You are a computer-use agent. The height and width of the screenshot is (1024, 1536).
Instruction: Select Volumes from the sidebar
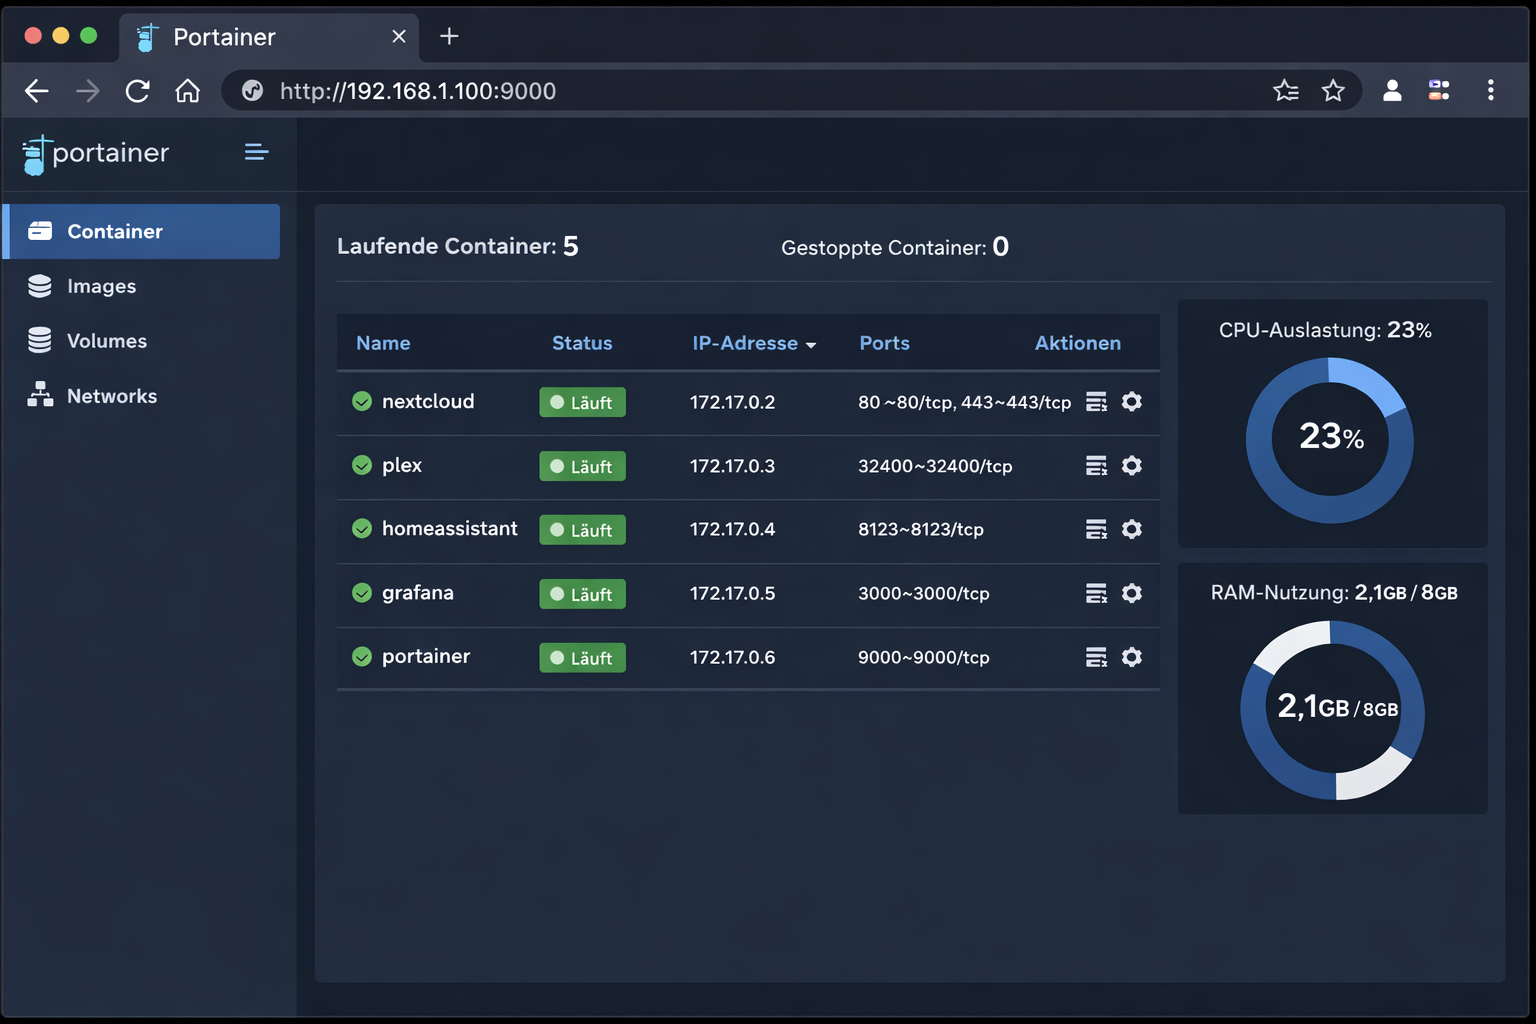106,340
